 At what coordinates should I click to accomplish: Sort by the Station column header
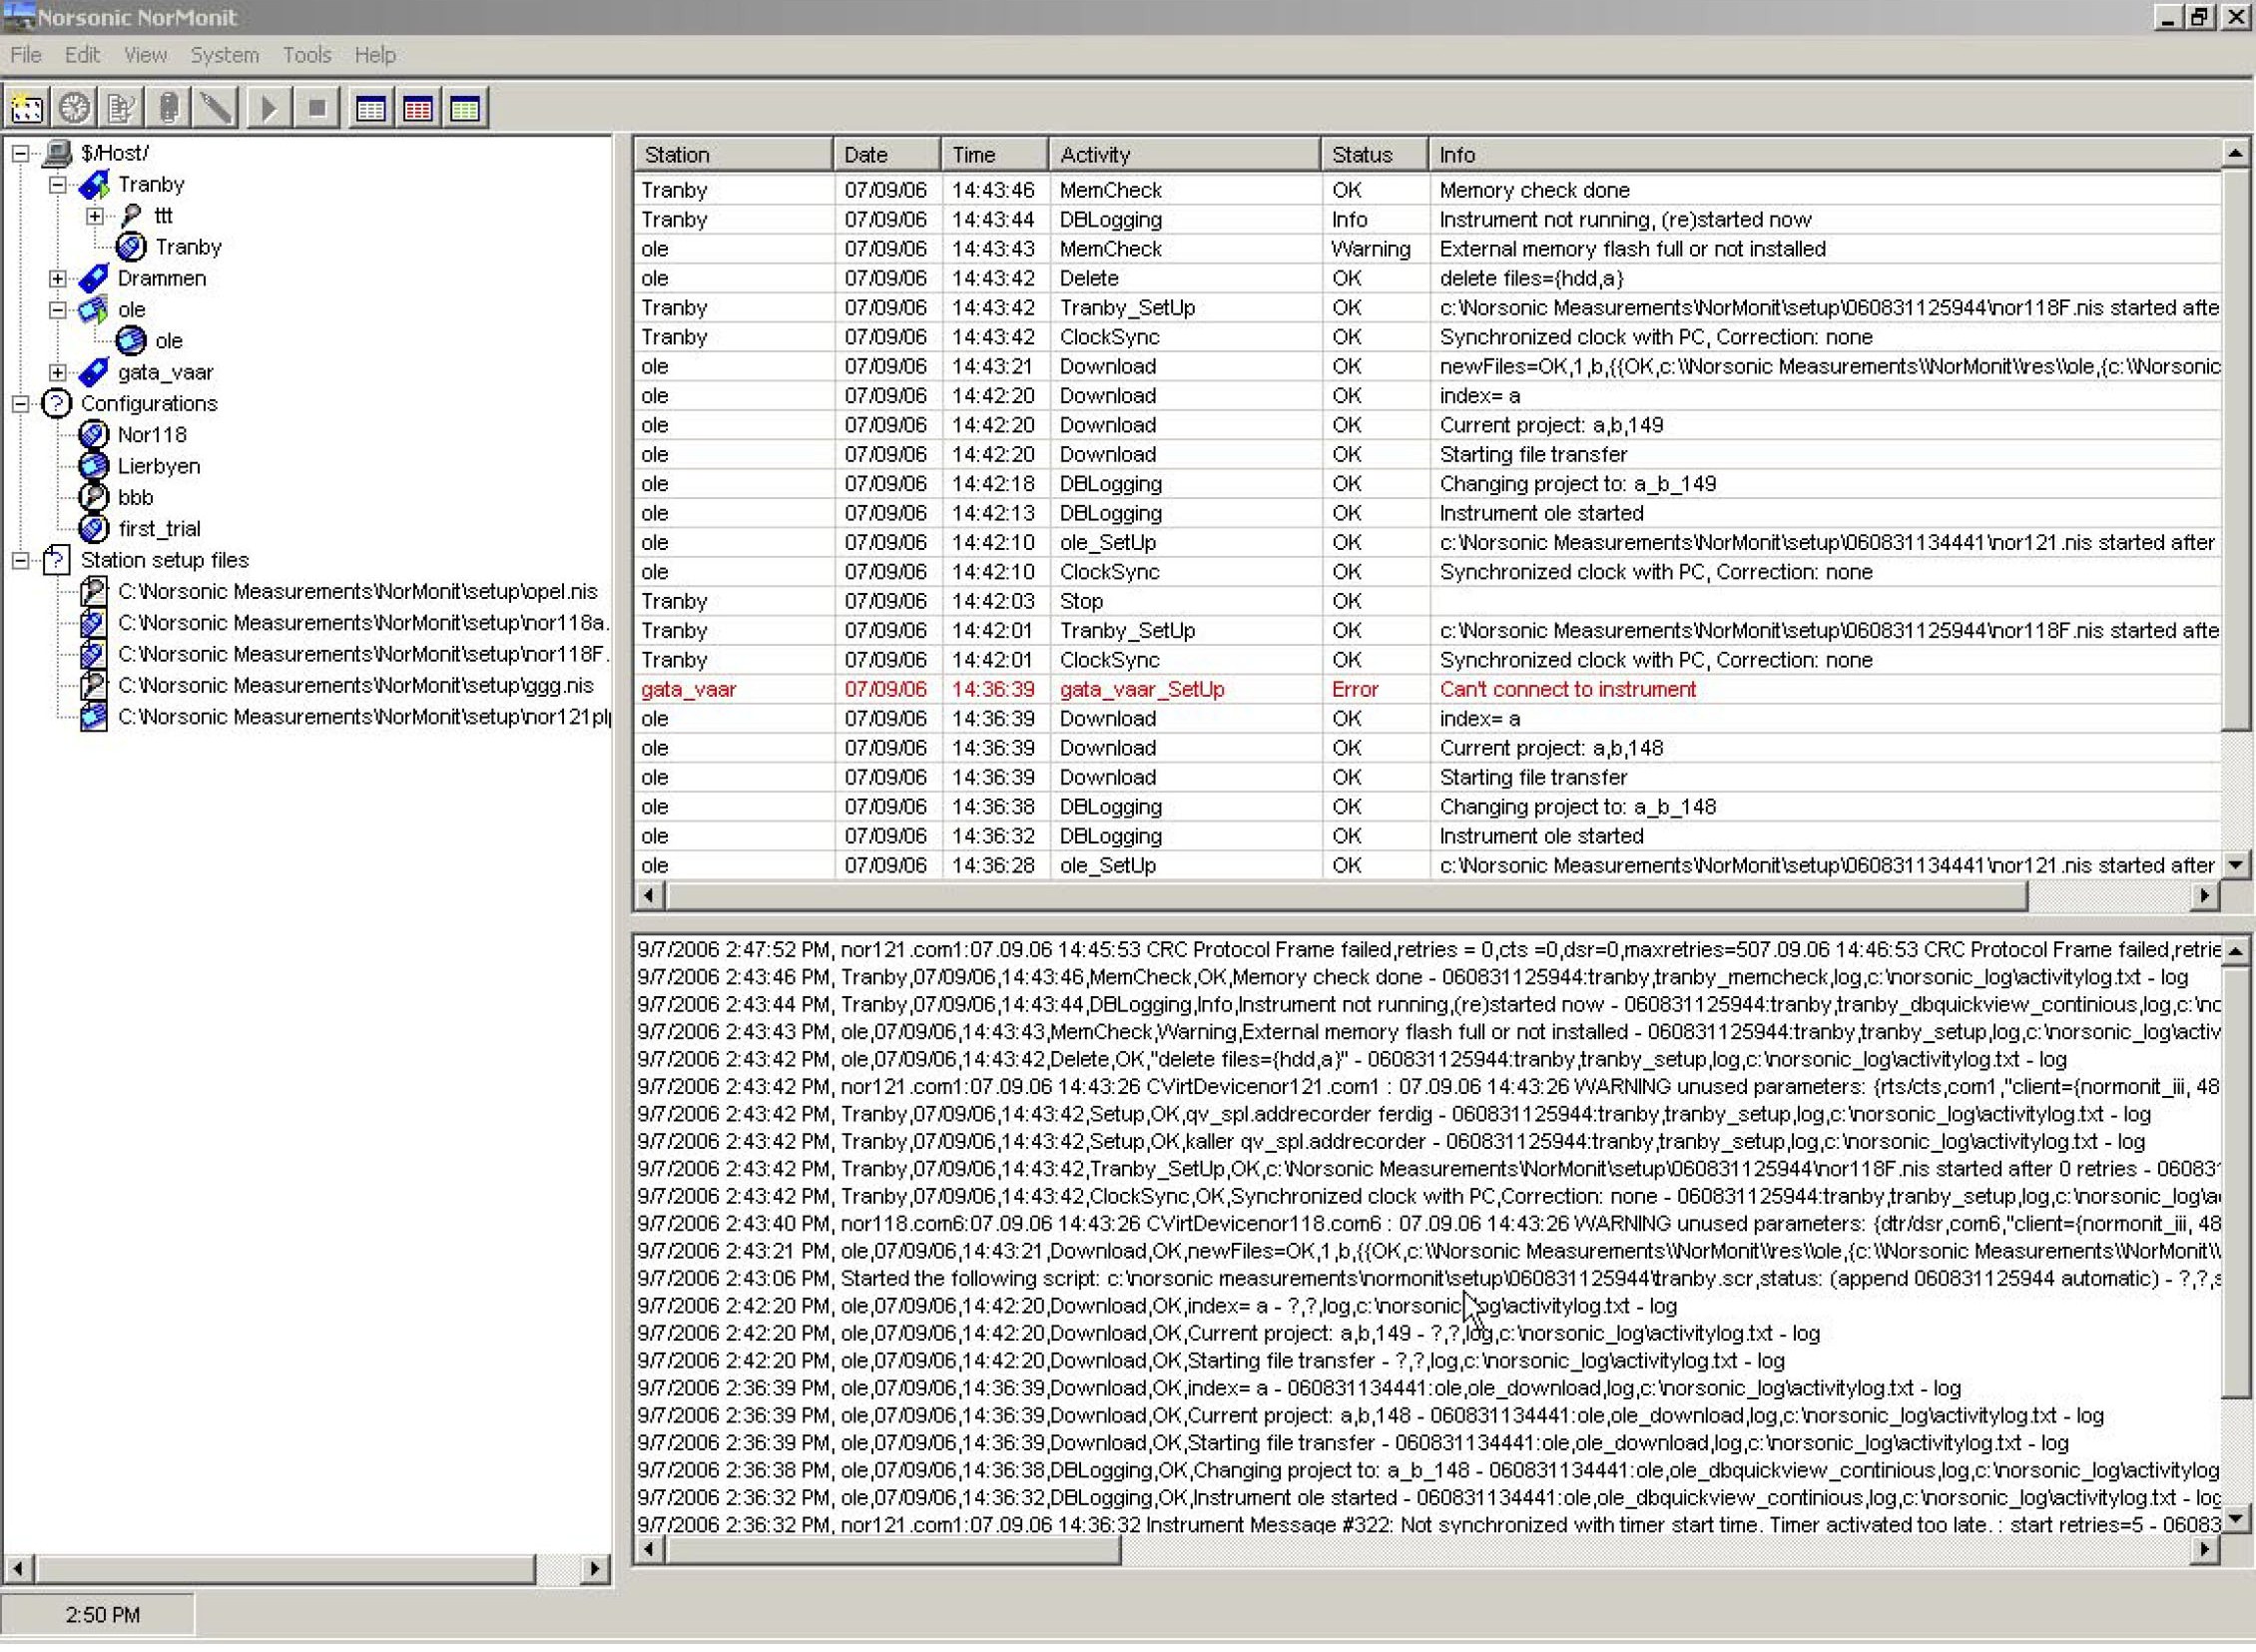[733, 155]
